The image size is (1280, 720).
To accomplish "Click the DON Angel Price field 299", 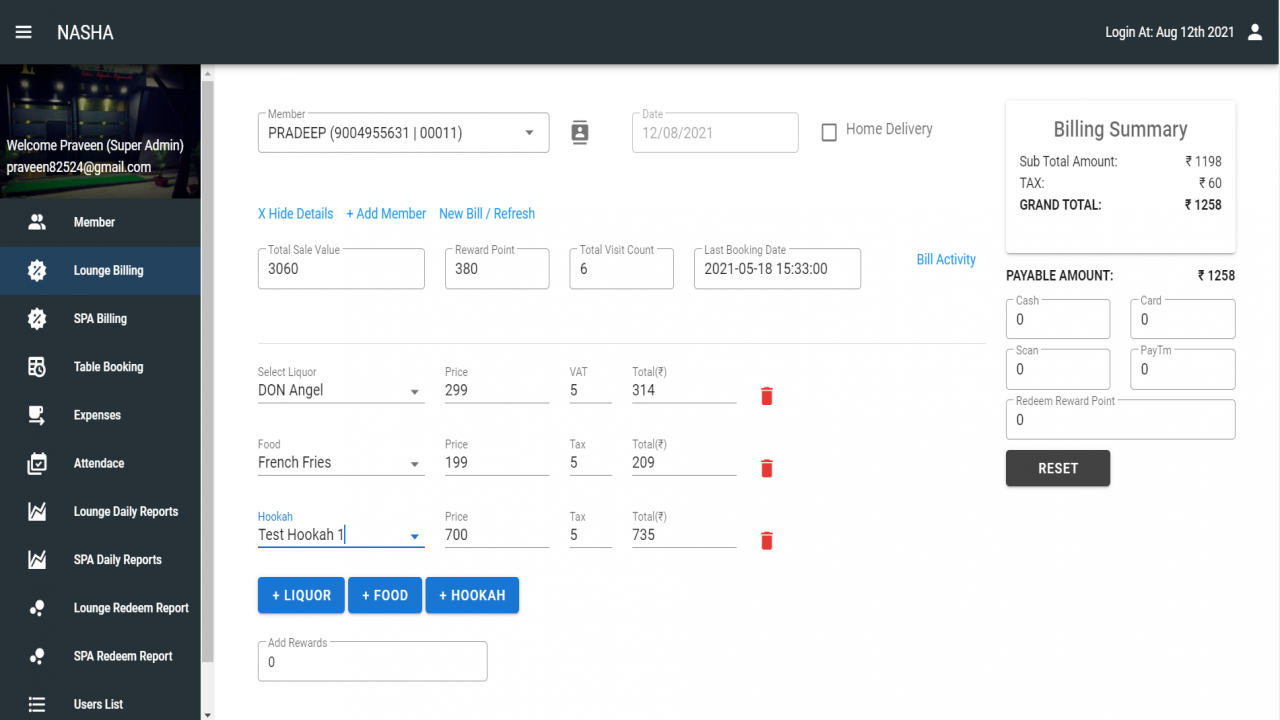I will tap(497, 391).
